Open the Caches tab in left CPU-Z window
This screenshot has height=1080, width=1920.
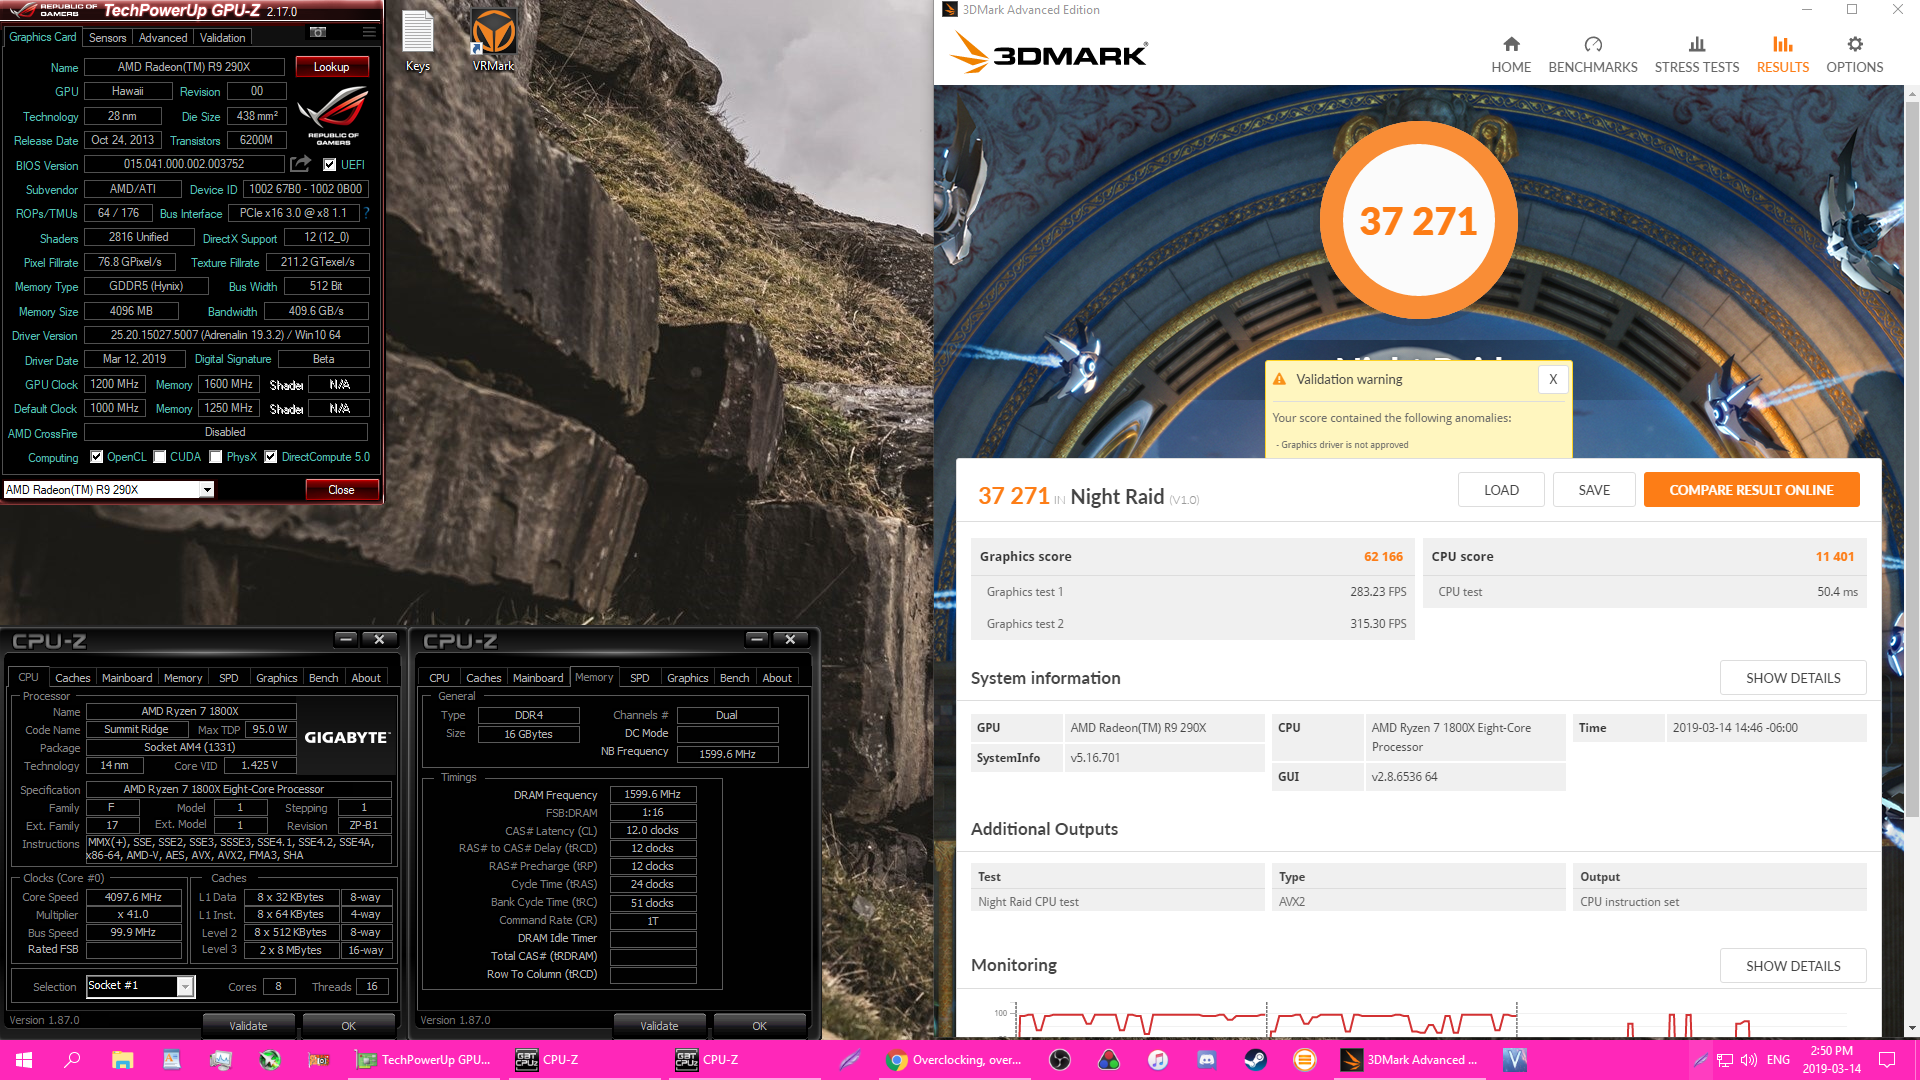coord(72,678)
